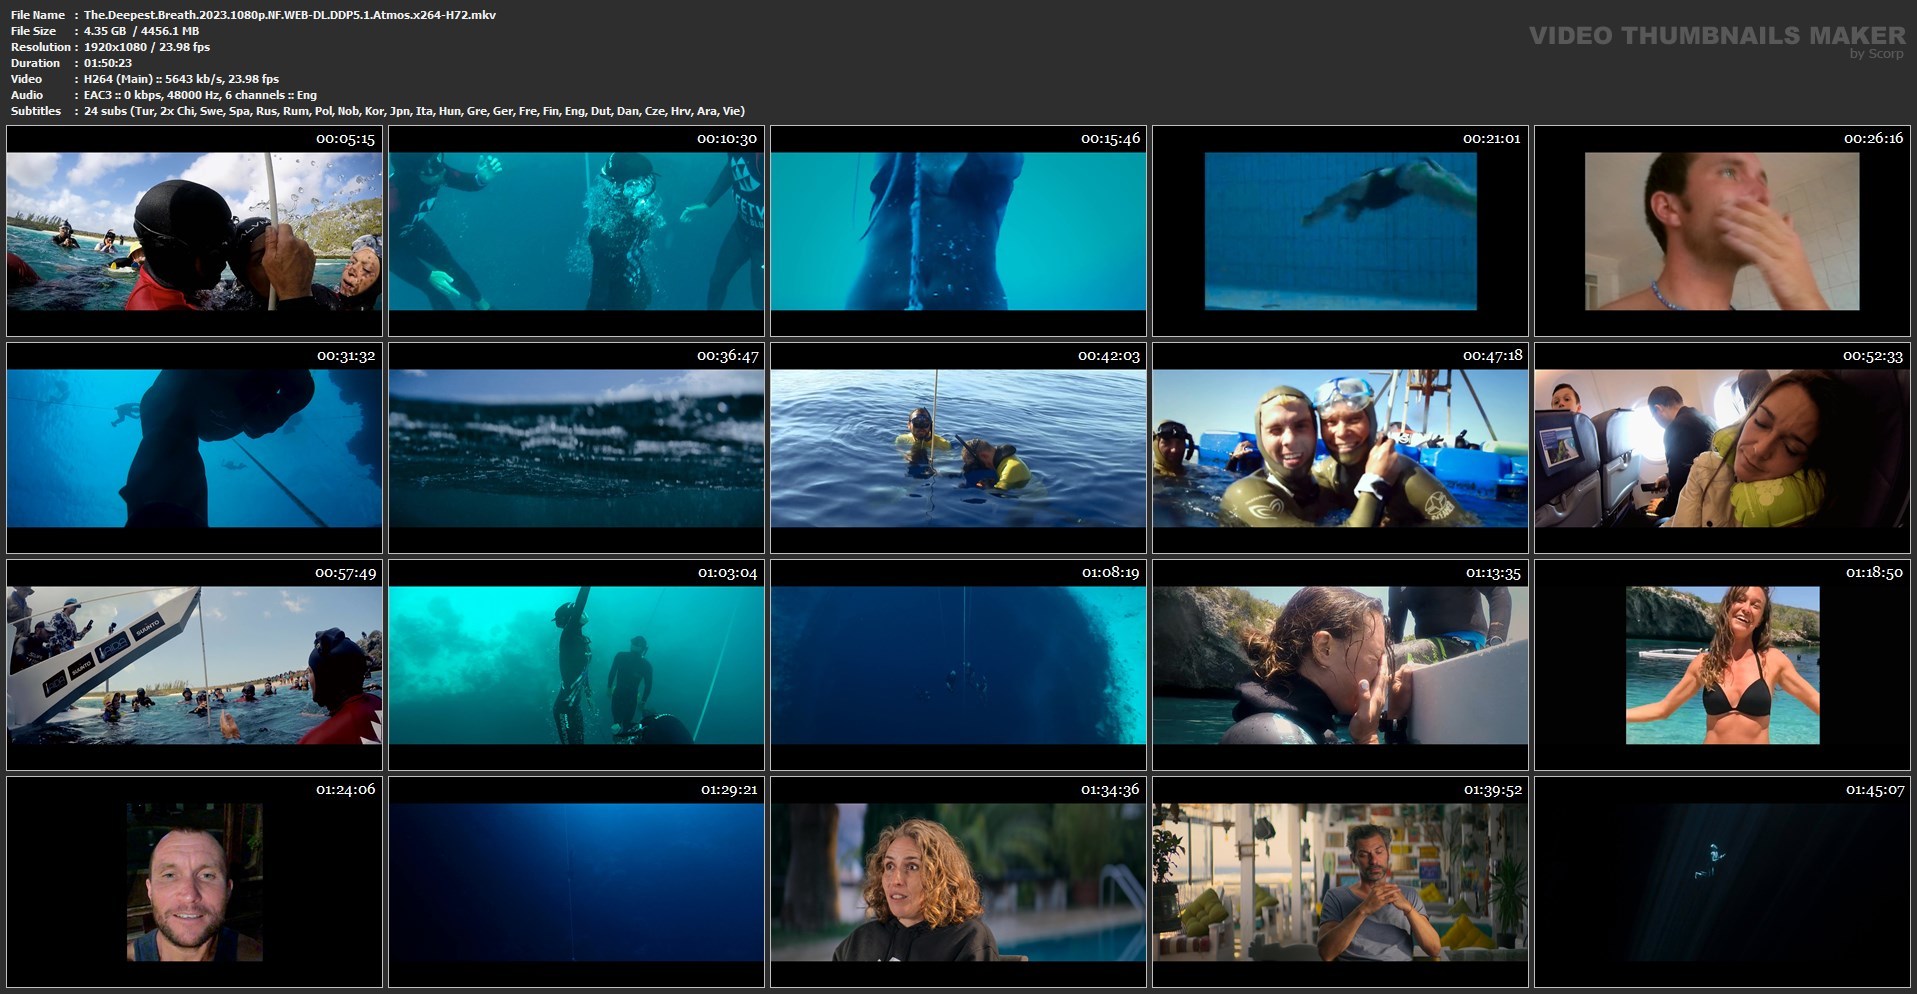The height and width of the screenshot is (994, 1917).
Task: Select the thumbnail at 01:24:06
Action: pos(194,882)
